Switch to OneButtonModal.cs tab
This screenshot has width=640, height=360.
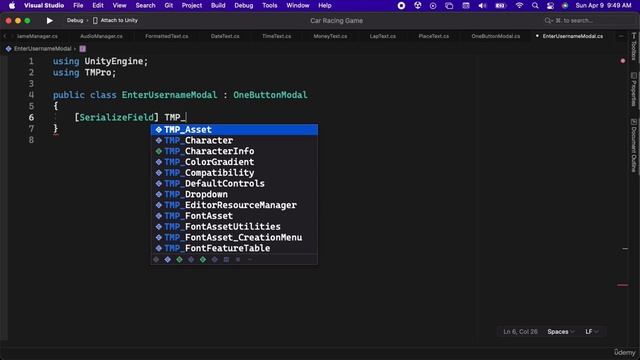click(x=496, y=36)
